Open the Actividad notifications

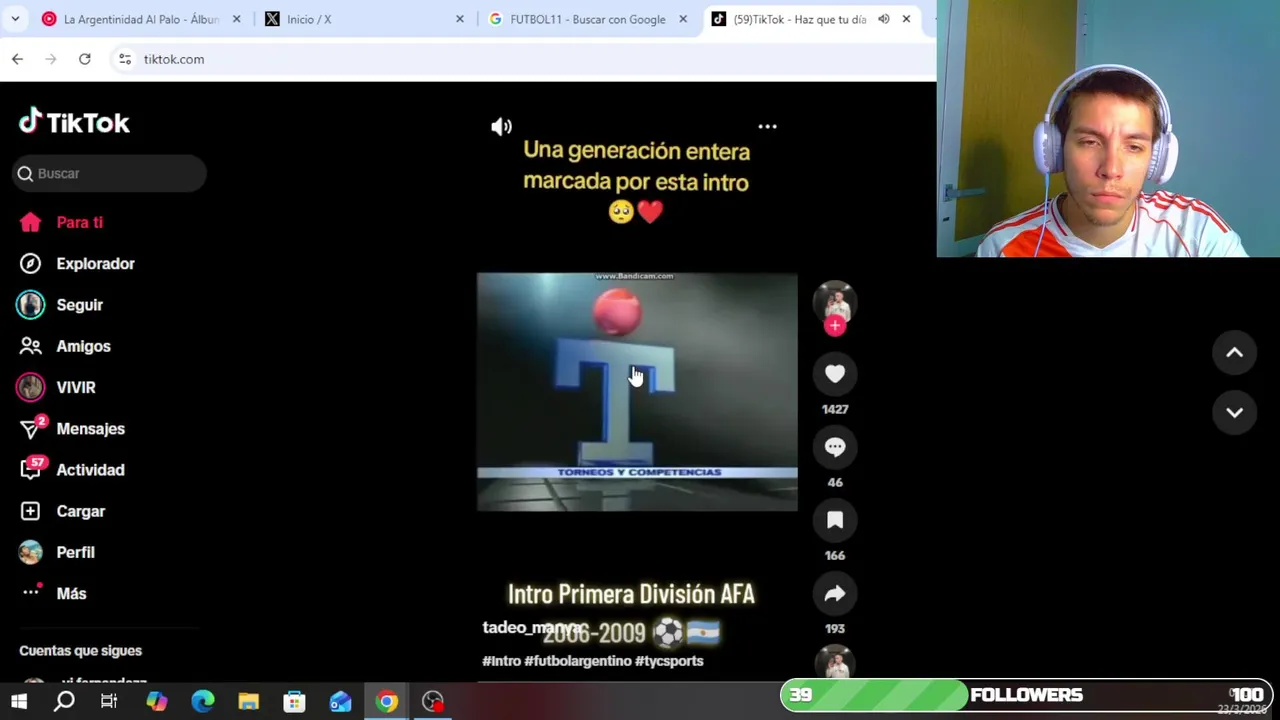click(72, 470)
